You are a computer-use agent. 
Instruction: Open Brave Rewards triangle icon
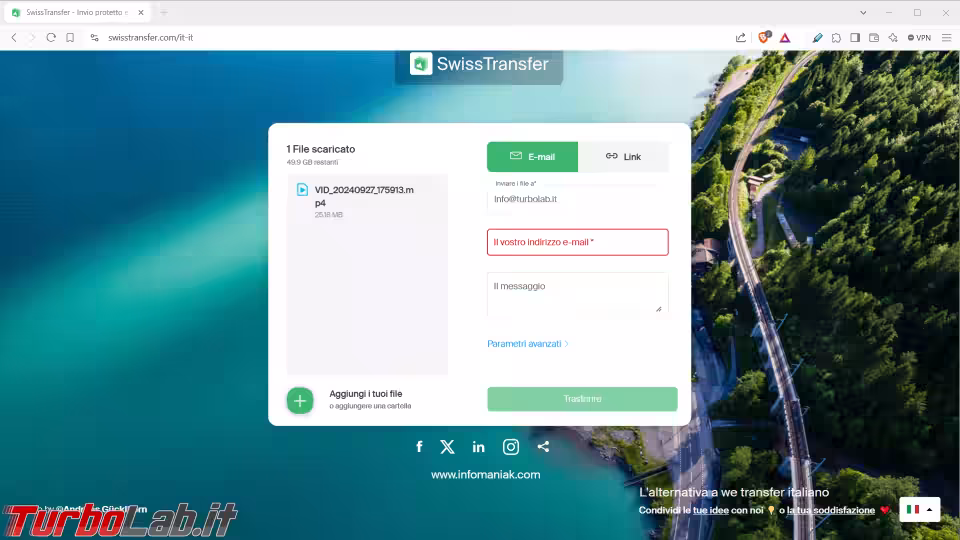click(x=785, y=37)
